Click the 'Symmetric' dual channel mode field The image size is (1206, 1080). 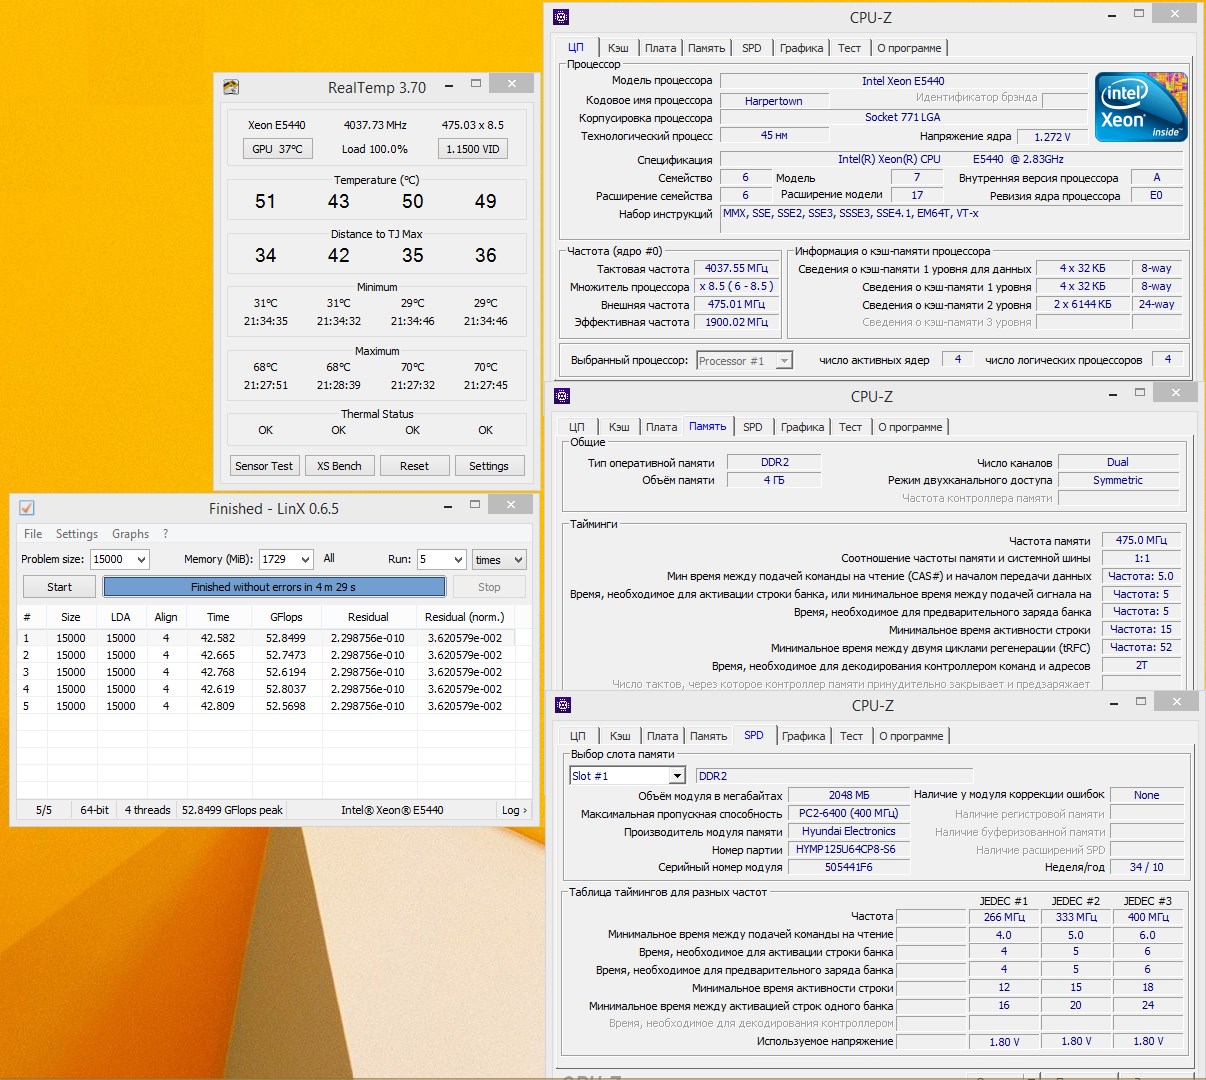pyautogui.click(x=1118, y=480)
